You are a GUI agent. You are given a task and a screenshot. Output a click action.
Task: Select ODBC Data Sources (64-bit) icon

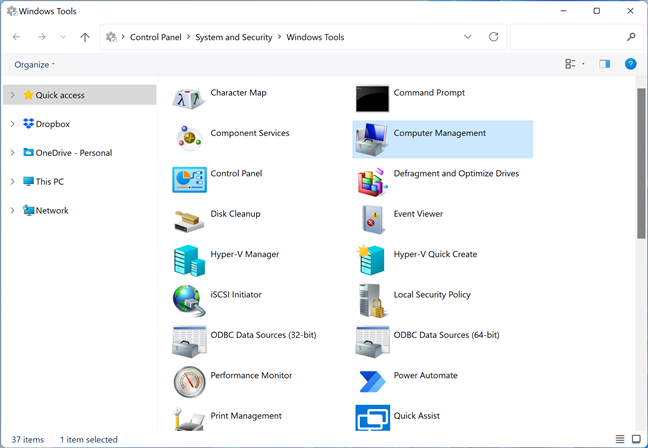pyautogui.click(x=372, y=341)
